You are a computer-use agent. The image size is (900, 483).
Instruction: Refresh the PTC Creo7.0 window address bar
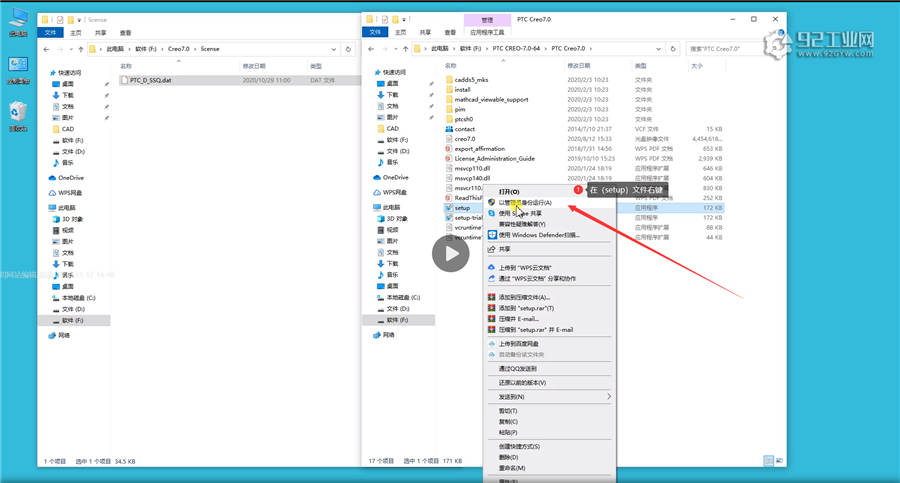(673, 49)
